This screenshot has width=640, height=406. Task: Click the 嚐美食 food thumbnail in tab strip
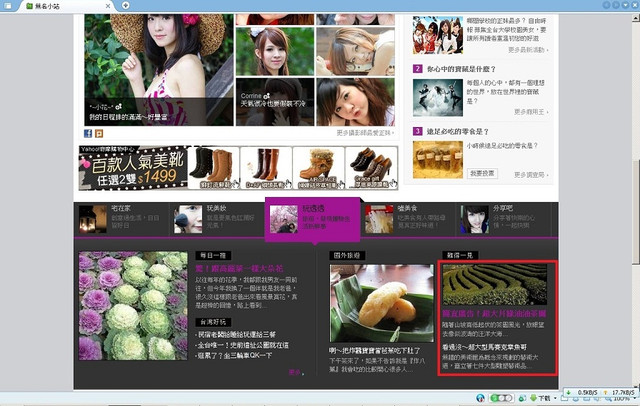point(379,219)
